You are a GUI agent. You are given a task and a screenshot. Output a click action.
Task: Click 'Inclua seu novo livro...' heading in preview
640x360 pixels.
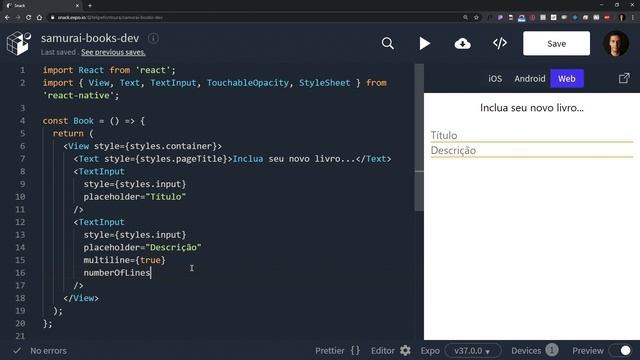pyautogui.click(x=532, y=108)
